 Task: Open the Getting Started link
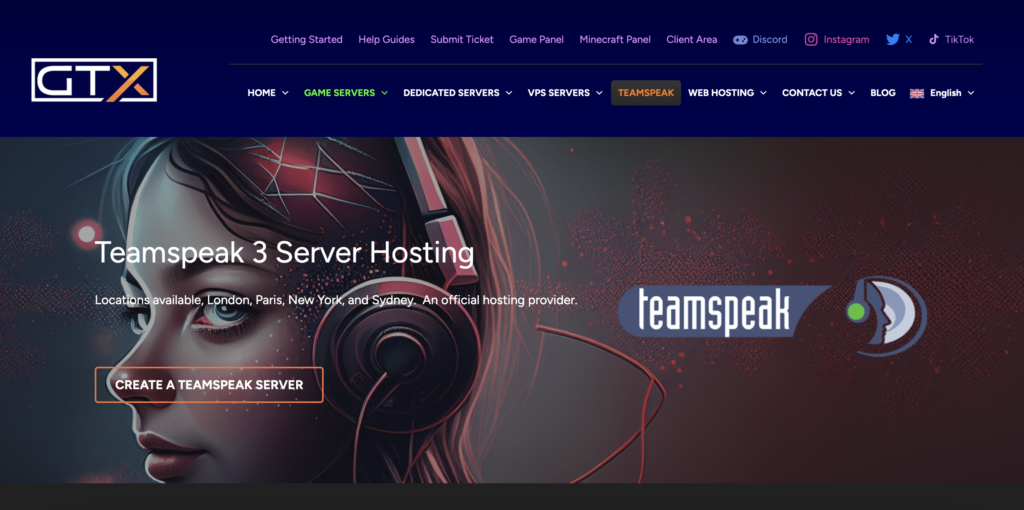click(x=306, y=40)
